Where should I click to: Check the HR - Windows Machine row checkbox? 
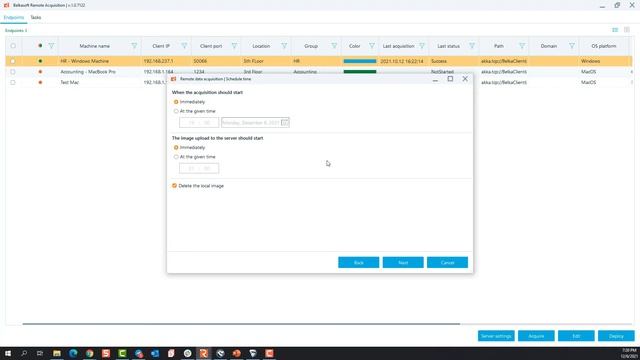click(13, 61)
